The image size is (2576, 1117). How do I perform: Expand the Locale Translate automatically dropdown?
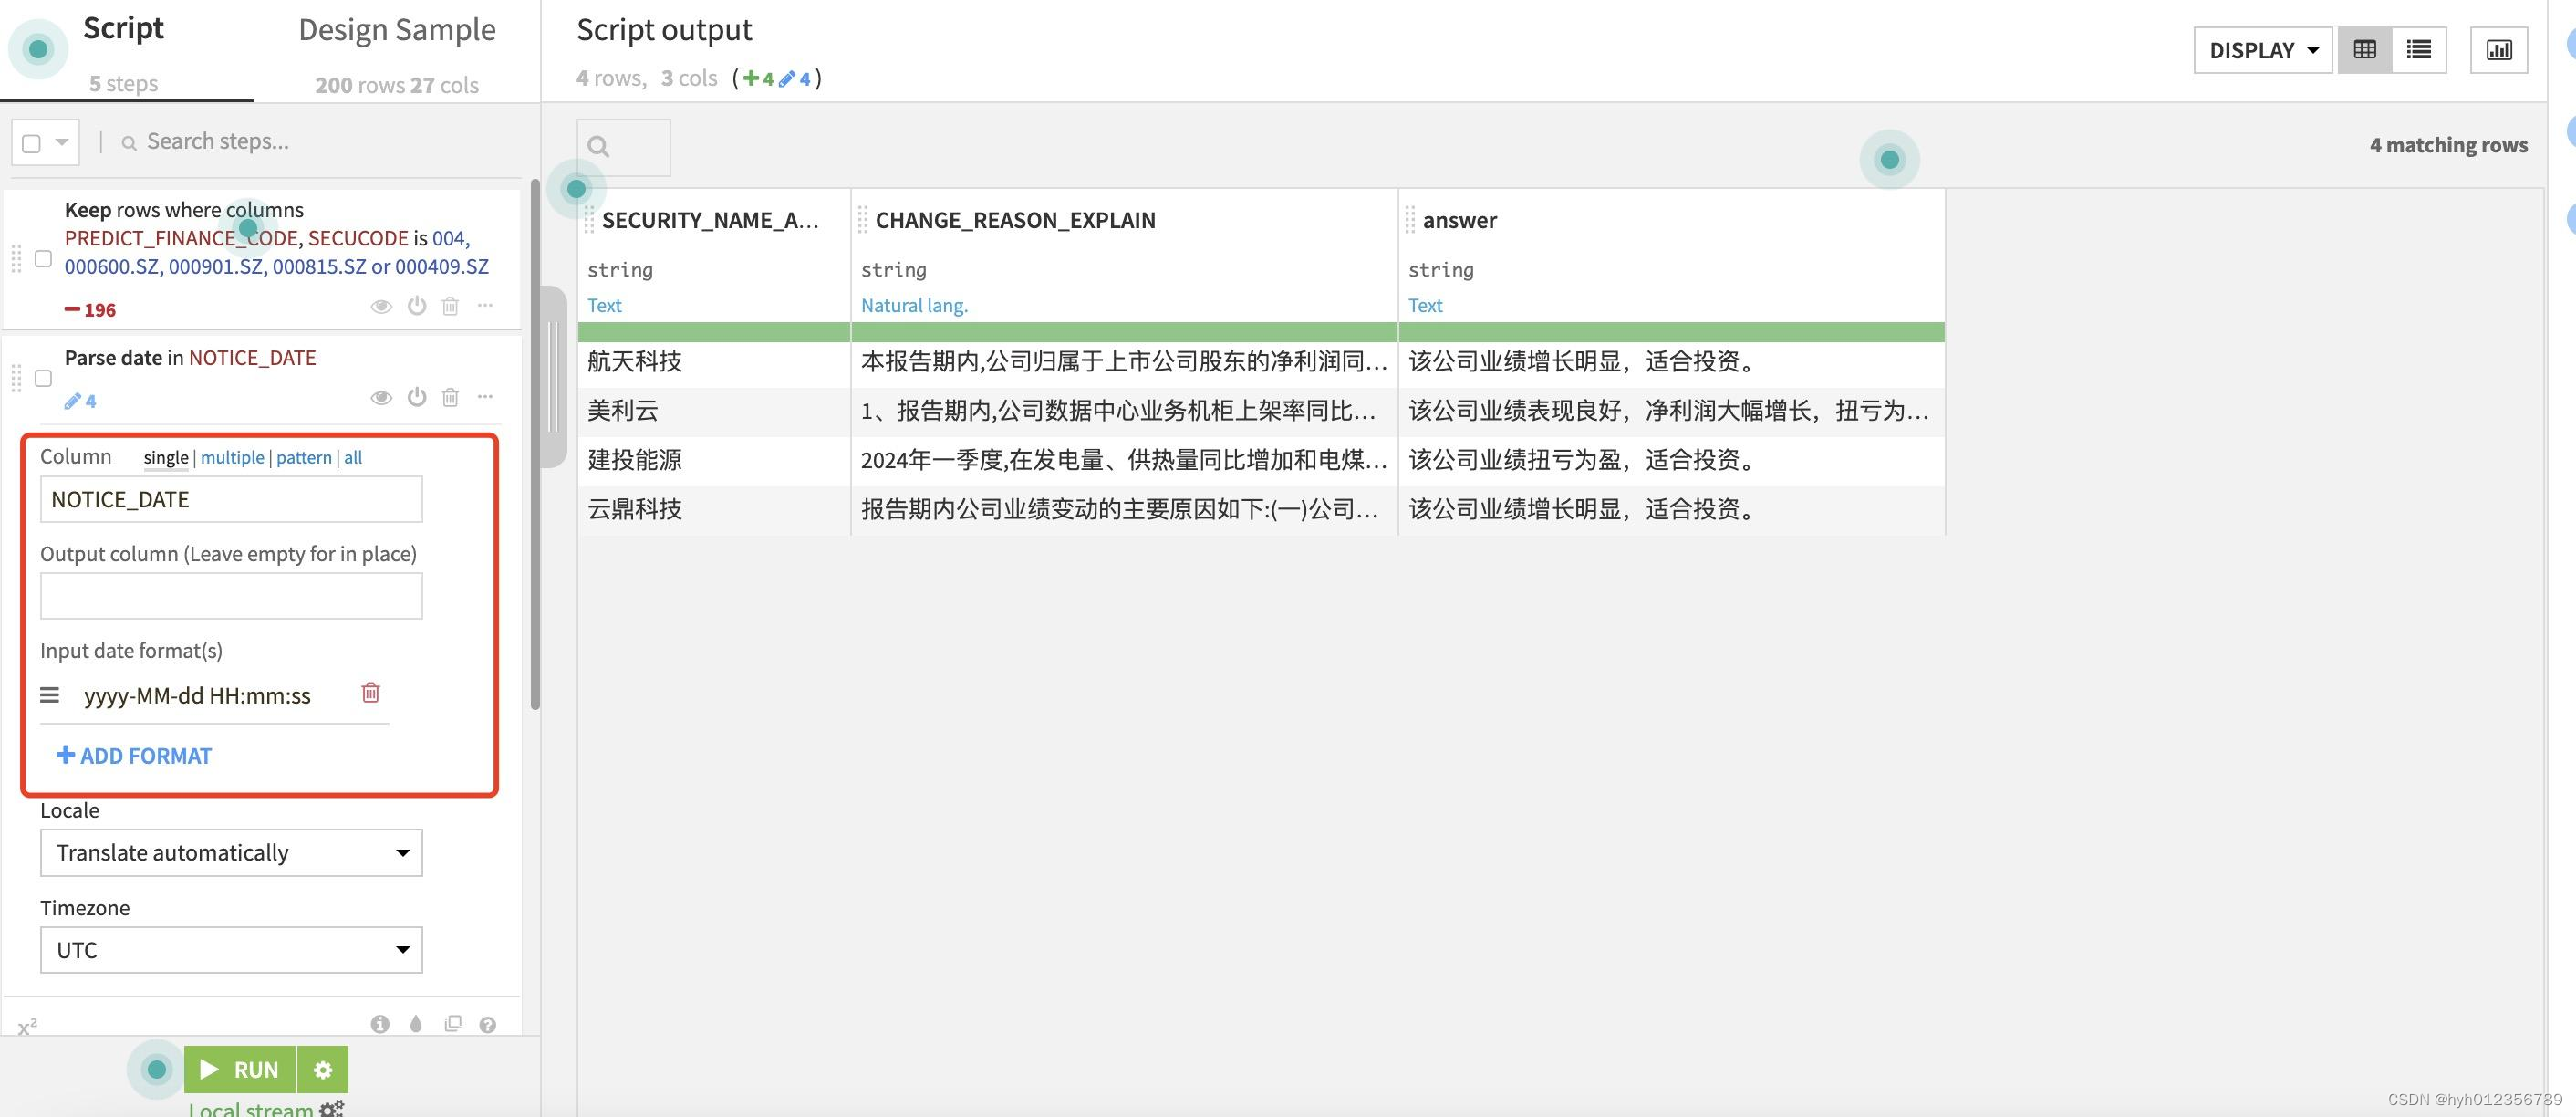(x=231, y=853)
